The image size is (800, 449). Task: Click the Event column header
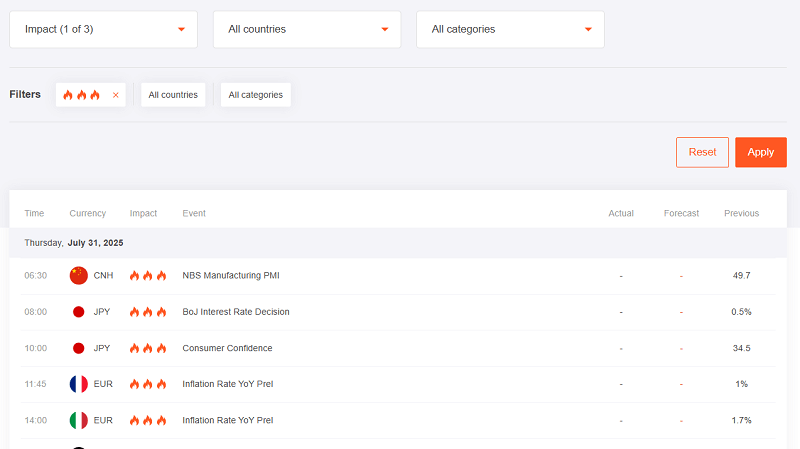194,213
